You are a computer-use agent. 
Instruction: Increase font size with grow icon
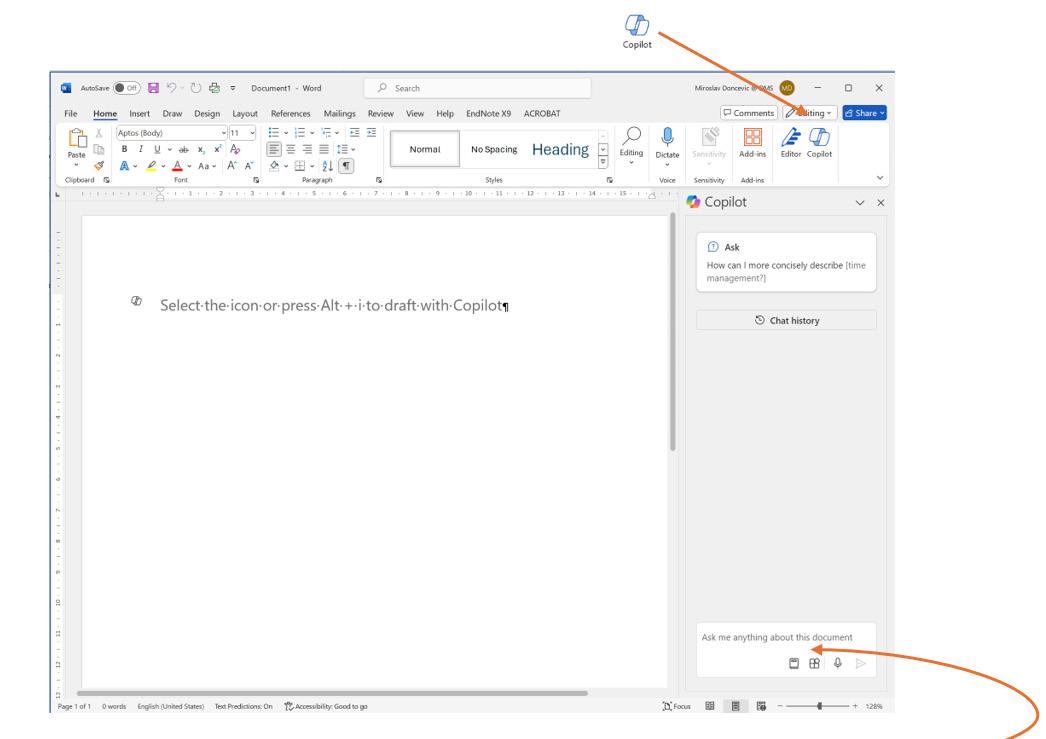coord(231,165)
